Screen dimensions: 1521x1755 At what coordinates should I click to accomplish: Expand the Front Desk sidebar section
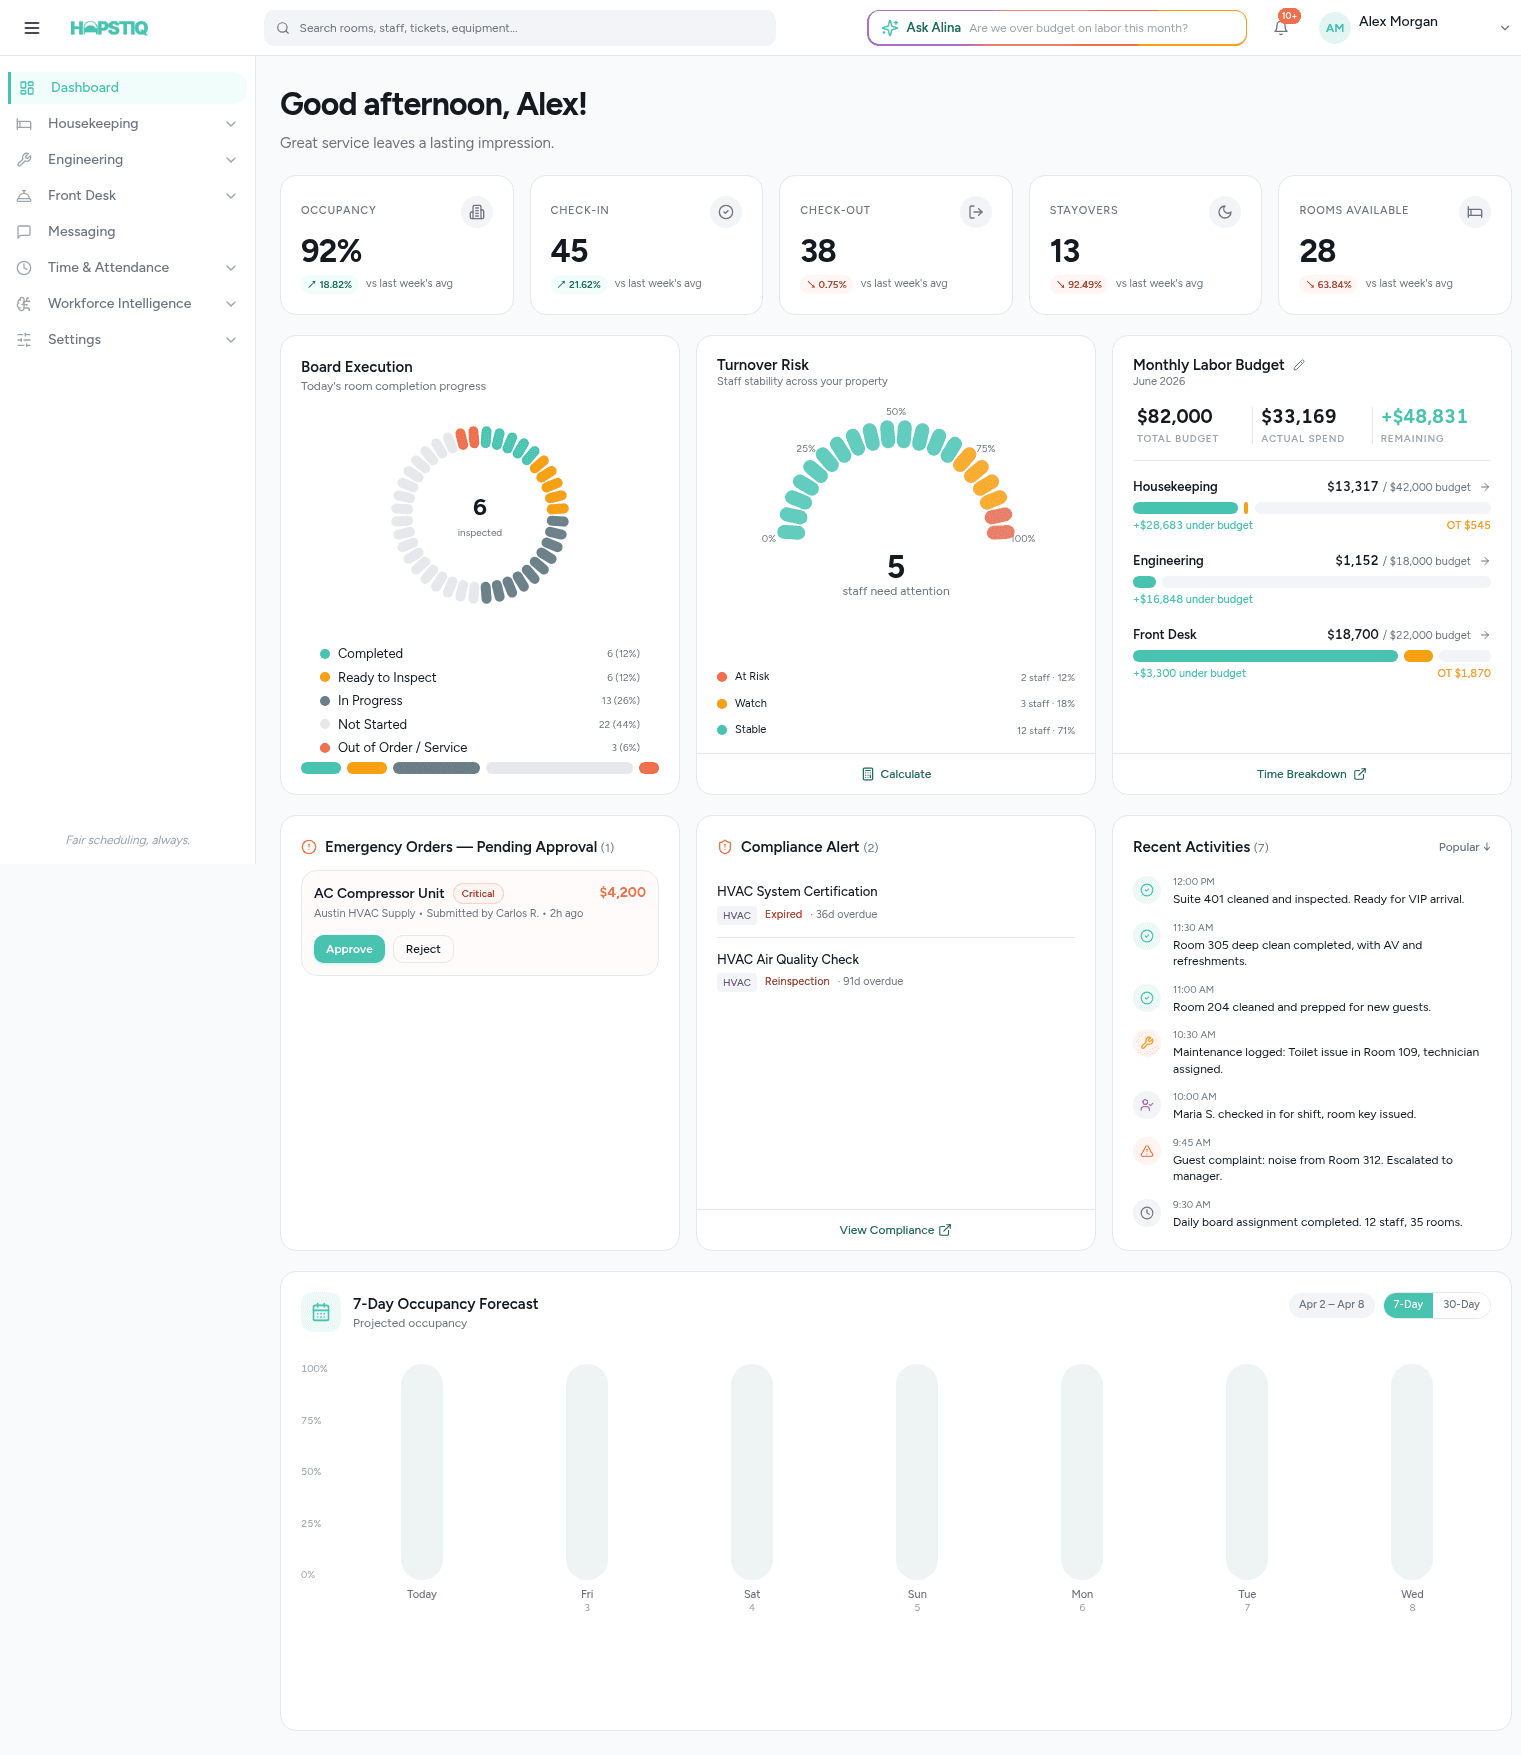click(231, 196)
